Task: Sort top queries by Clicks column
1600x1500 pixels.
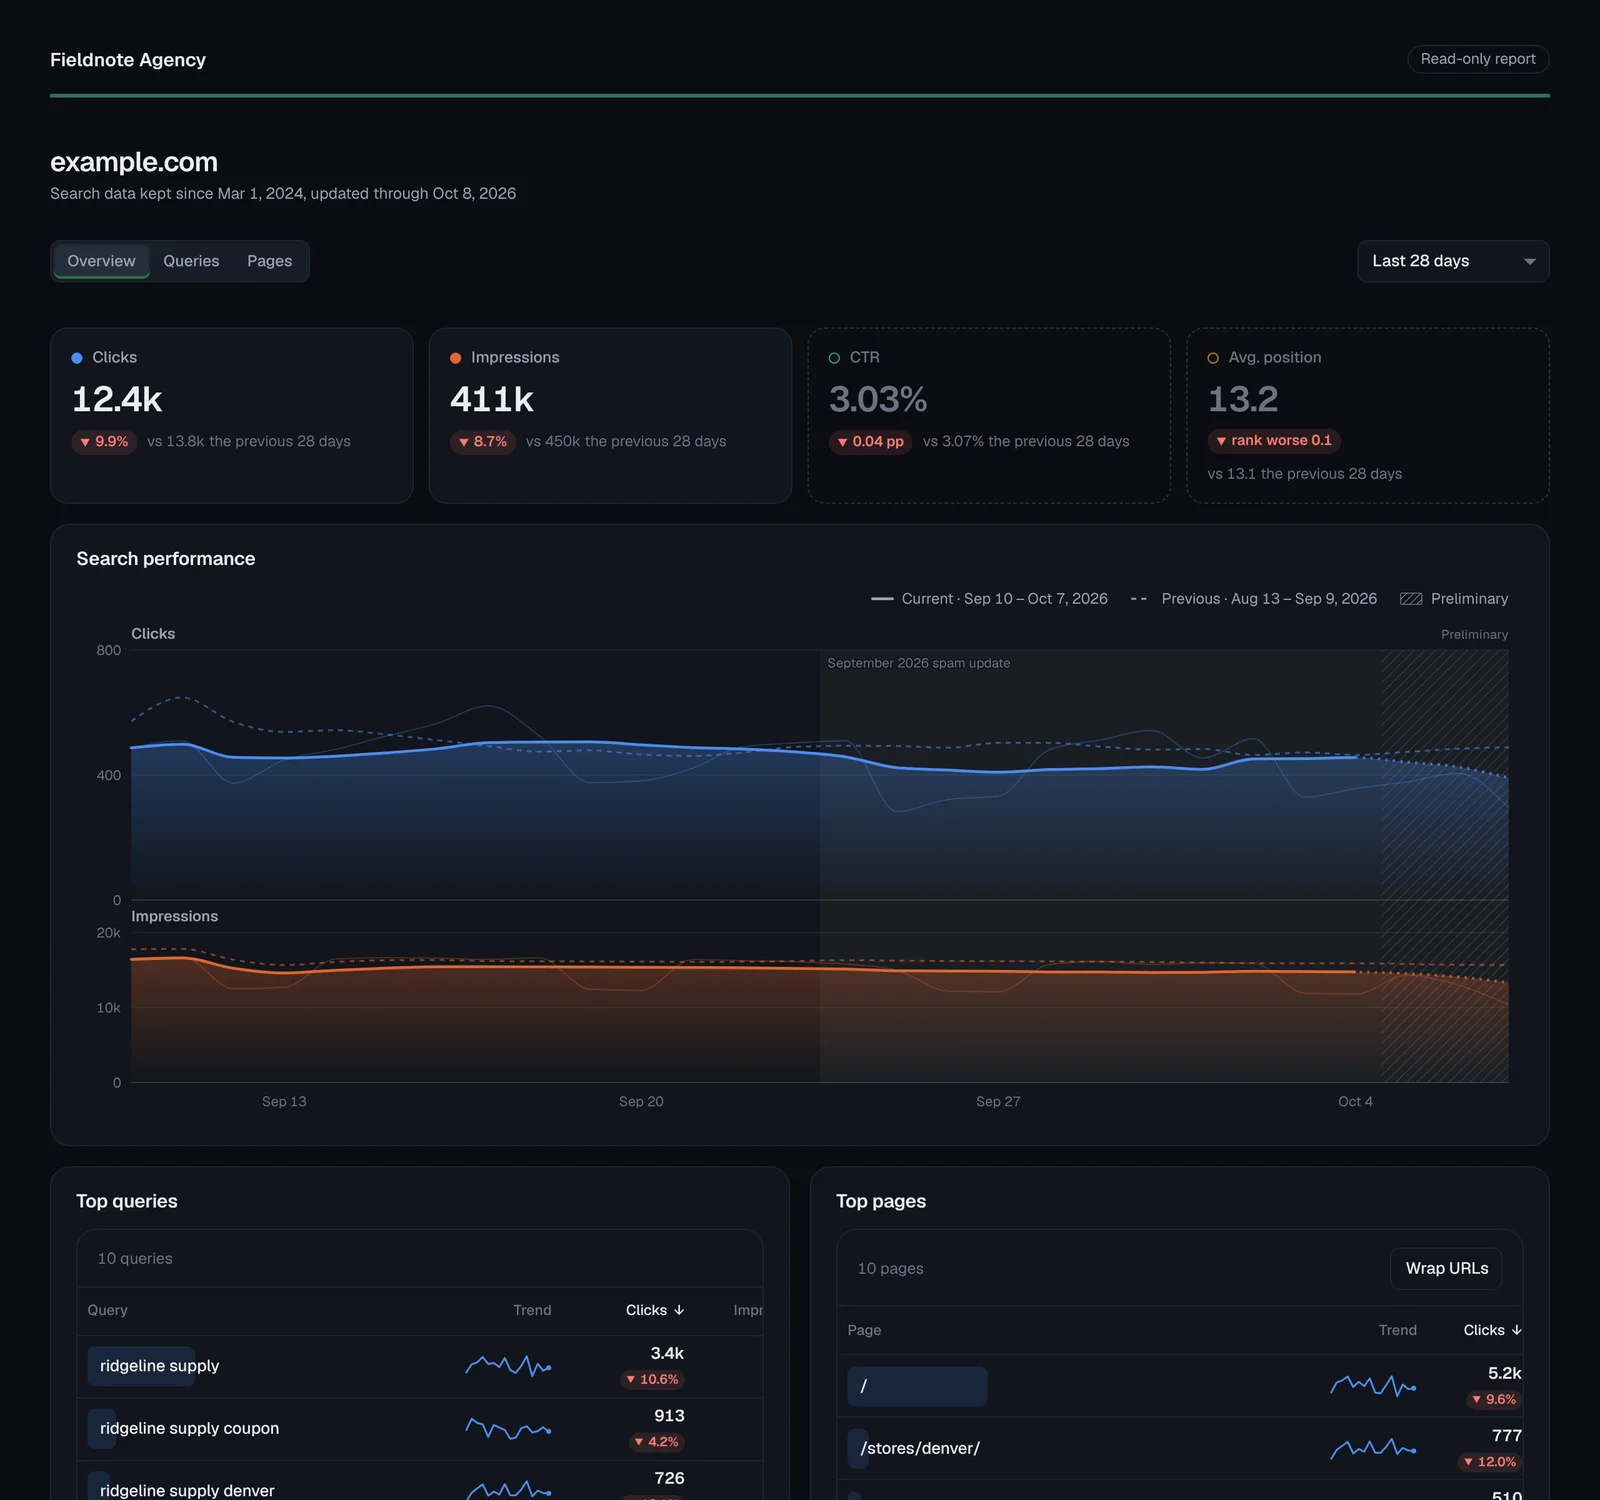Action: point(655,1310)
